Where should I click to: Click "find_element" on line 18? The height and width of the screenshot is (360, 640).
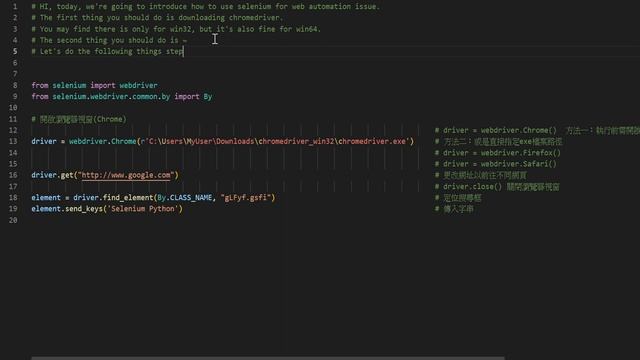pos(128,198)
